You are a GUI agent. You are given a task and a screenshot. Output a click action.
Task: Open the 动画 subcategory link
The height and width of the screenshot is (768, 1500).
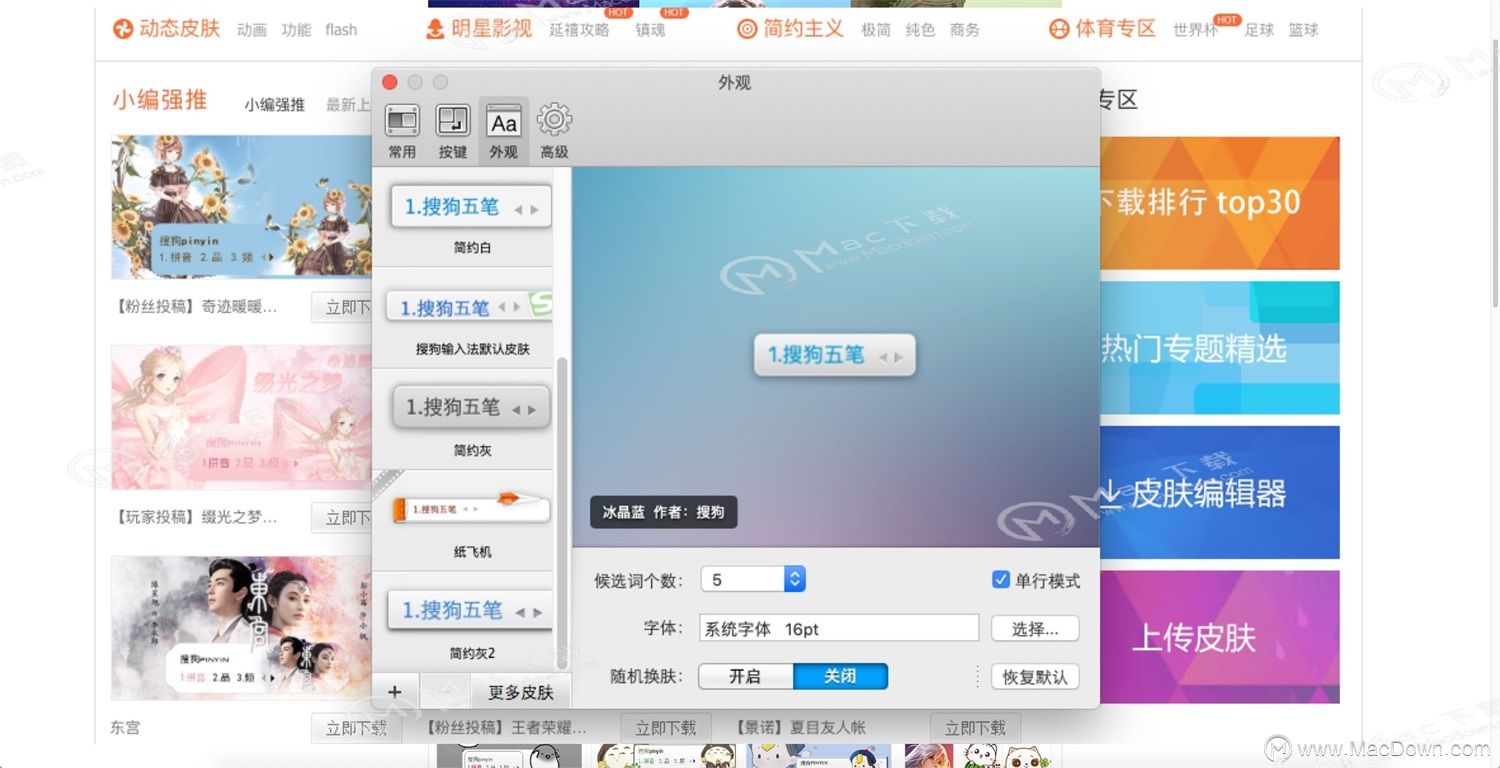click(252, 30)
